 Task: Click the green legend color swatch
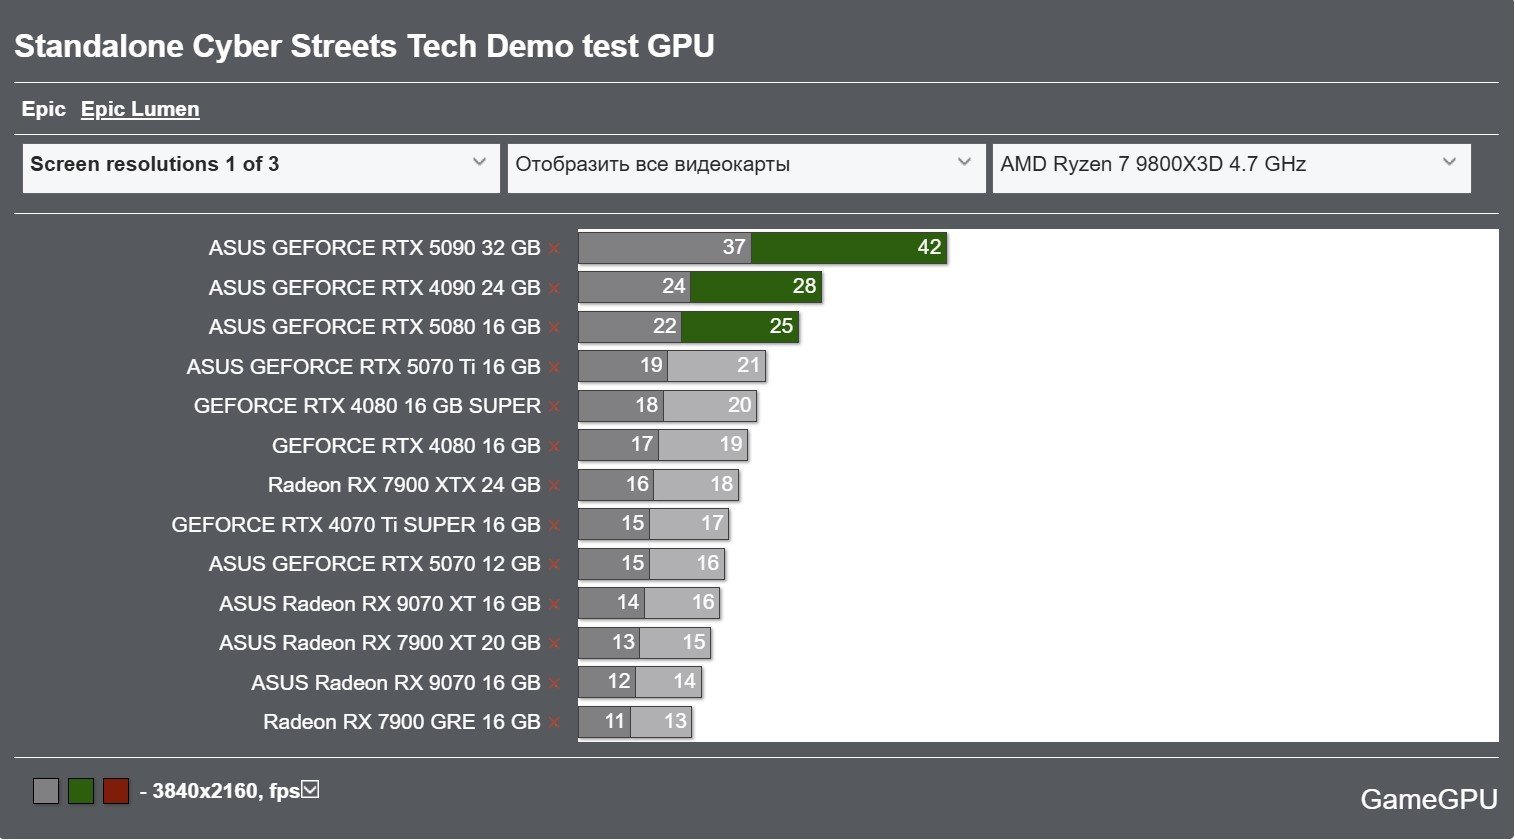pos(81,791)
